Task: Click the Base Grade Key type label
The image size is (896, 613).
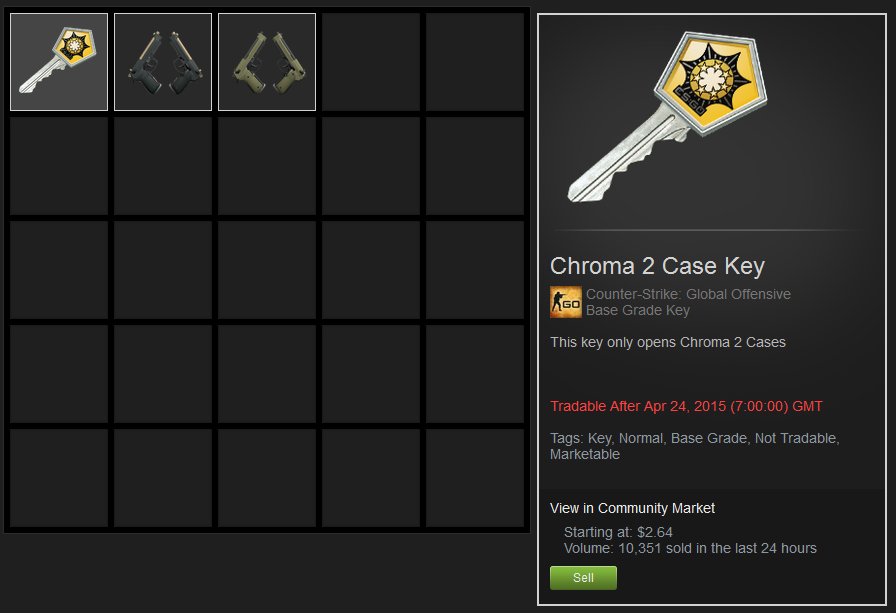Action: 638,310
